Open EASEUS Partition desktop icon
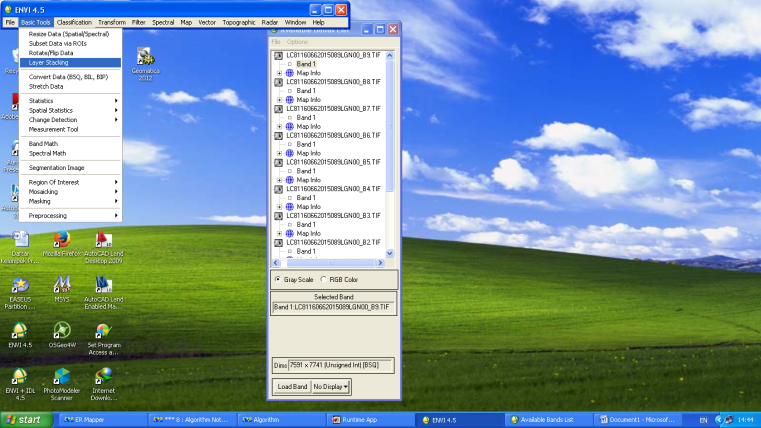The image size is (761, 428). [20, 293]
